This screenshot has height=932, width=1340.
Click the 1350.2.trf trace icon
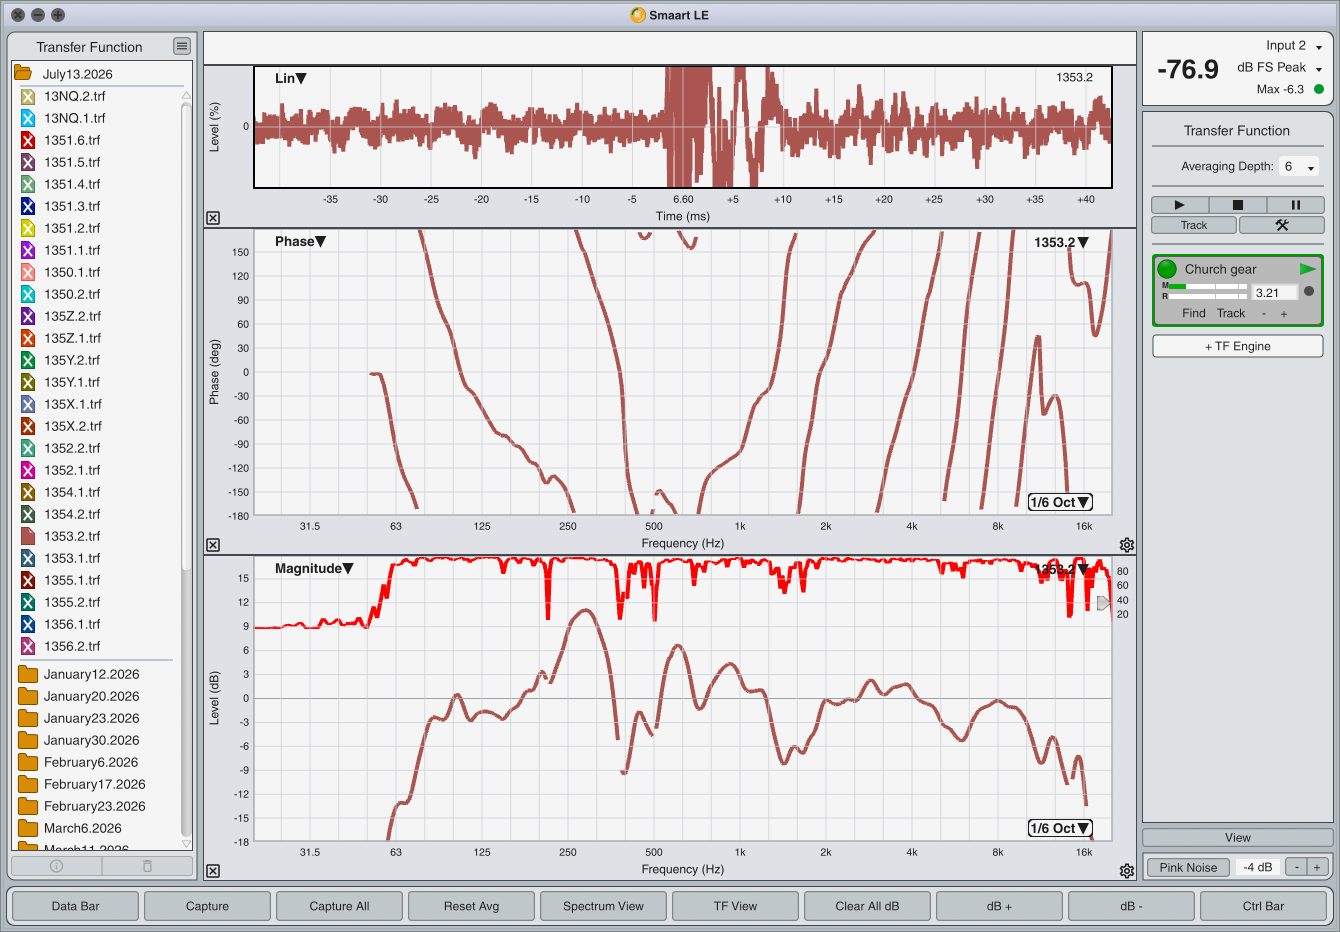tap(28, 294)
